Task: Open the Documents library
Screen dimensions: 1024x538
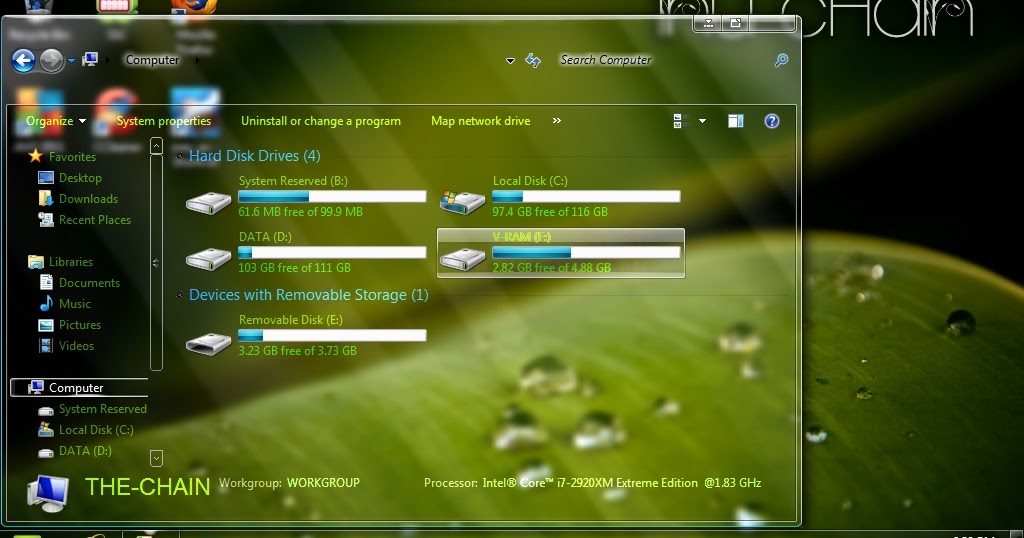Action: point(89,283)
